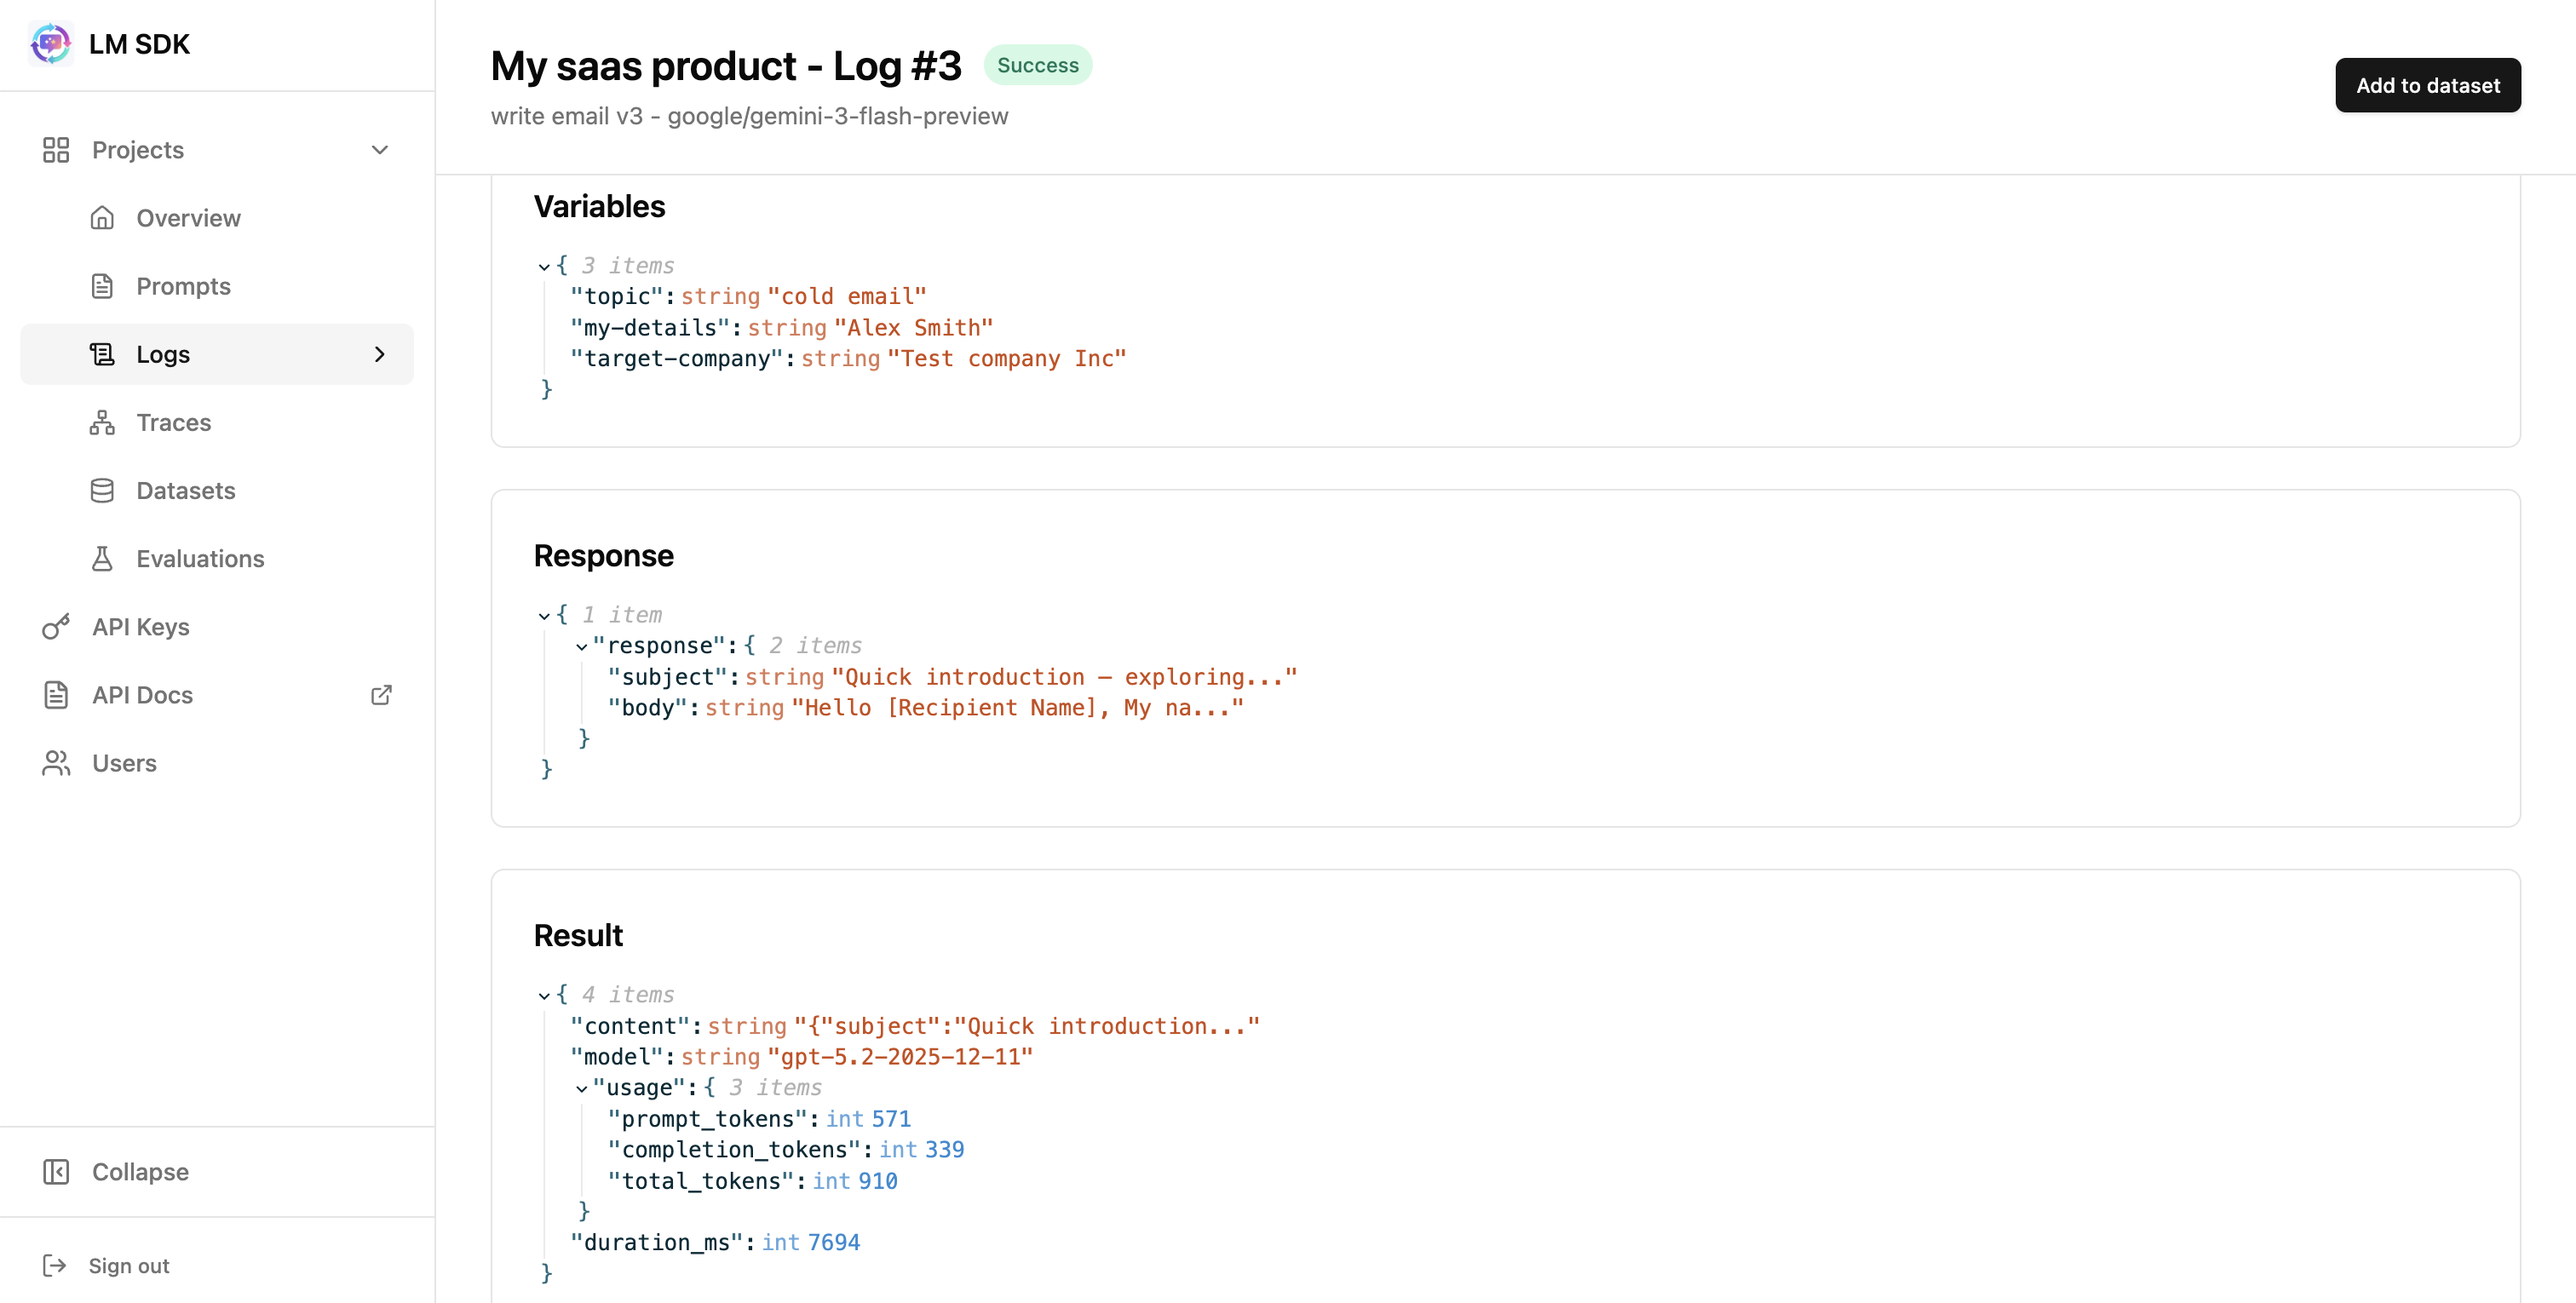Click the API Docs external link icon
2576x1303 pixels.
click(381, 695)
